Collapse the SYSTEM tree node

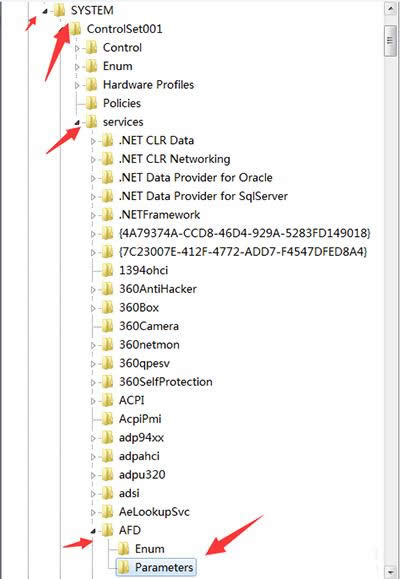click(45, 11)
